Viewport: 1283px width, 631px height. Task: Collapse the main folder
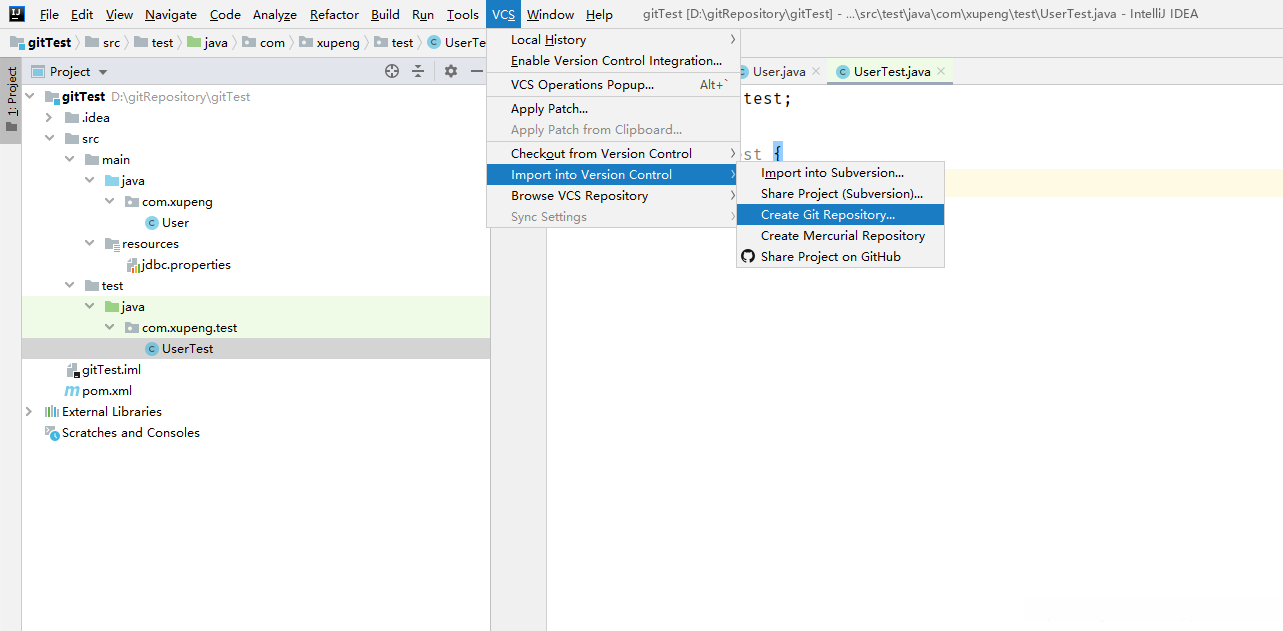click(x=69, y=160)
